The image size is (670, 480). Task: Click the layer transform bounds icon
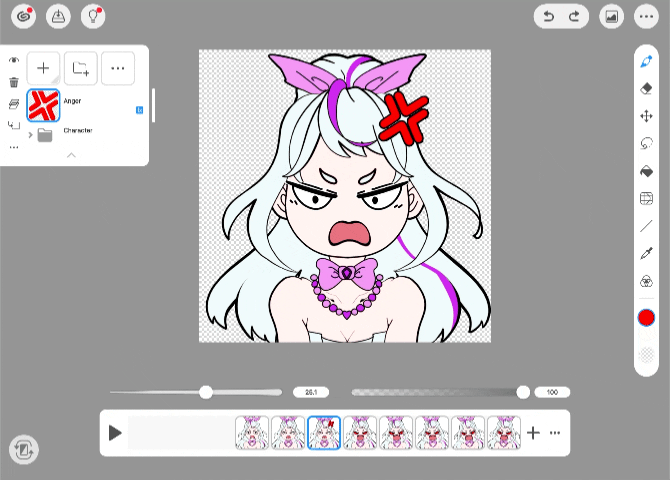14,125
